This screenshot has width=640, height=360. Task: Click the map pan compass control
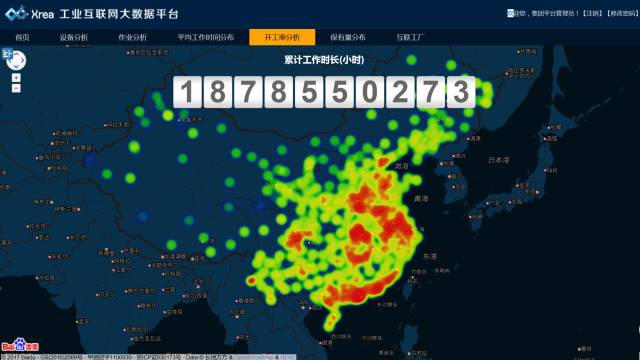(16, 61)
